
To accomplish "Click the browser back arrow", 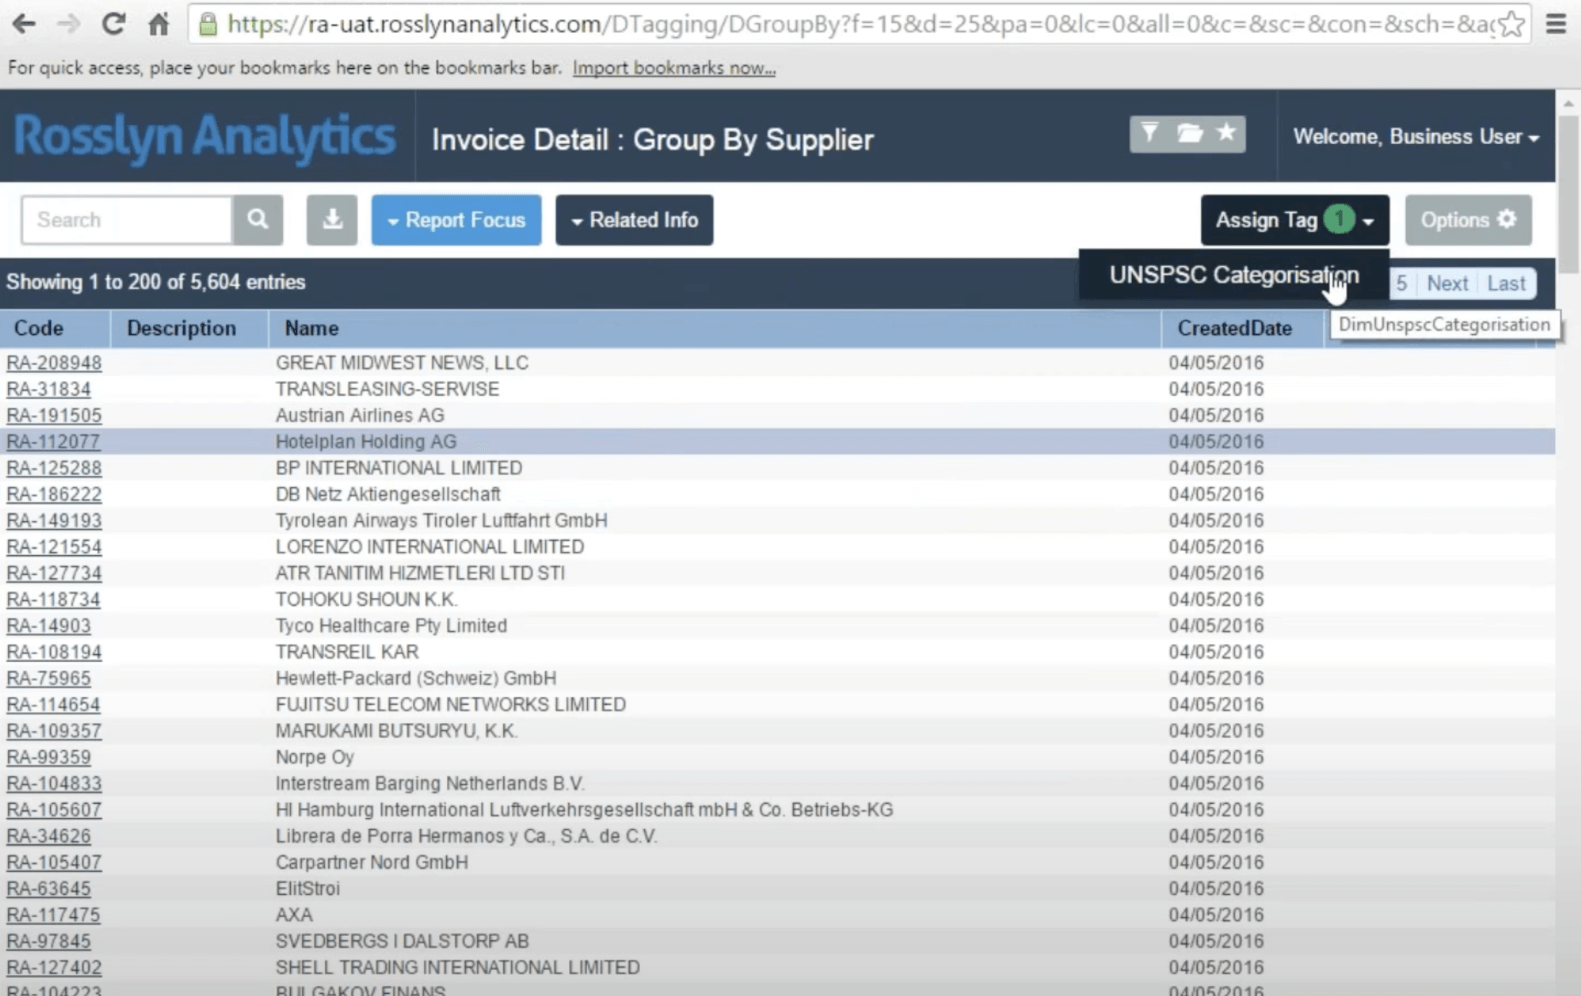I will point(24,23).
